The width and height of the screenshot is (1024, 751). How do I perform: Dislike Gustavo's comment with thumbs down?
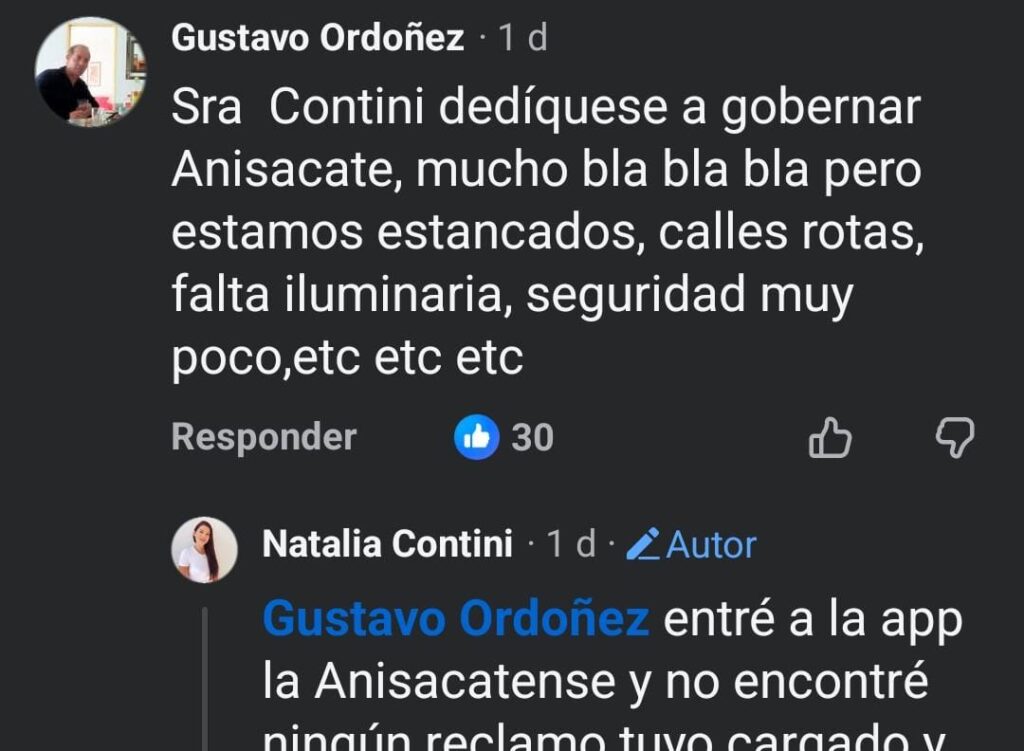click(x=954, y=438)
